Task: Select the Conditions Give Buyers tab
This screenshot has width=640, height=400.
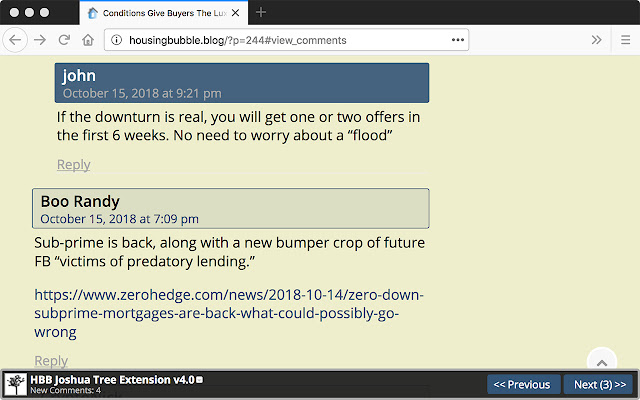Action: click(160, 13)
